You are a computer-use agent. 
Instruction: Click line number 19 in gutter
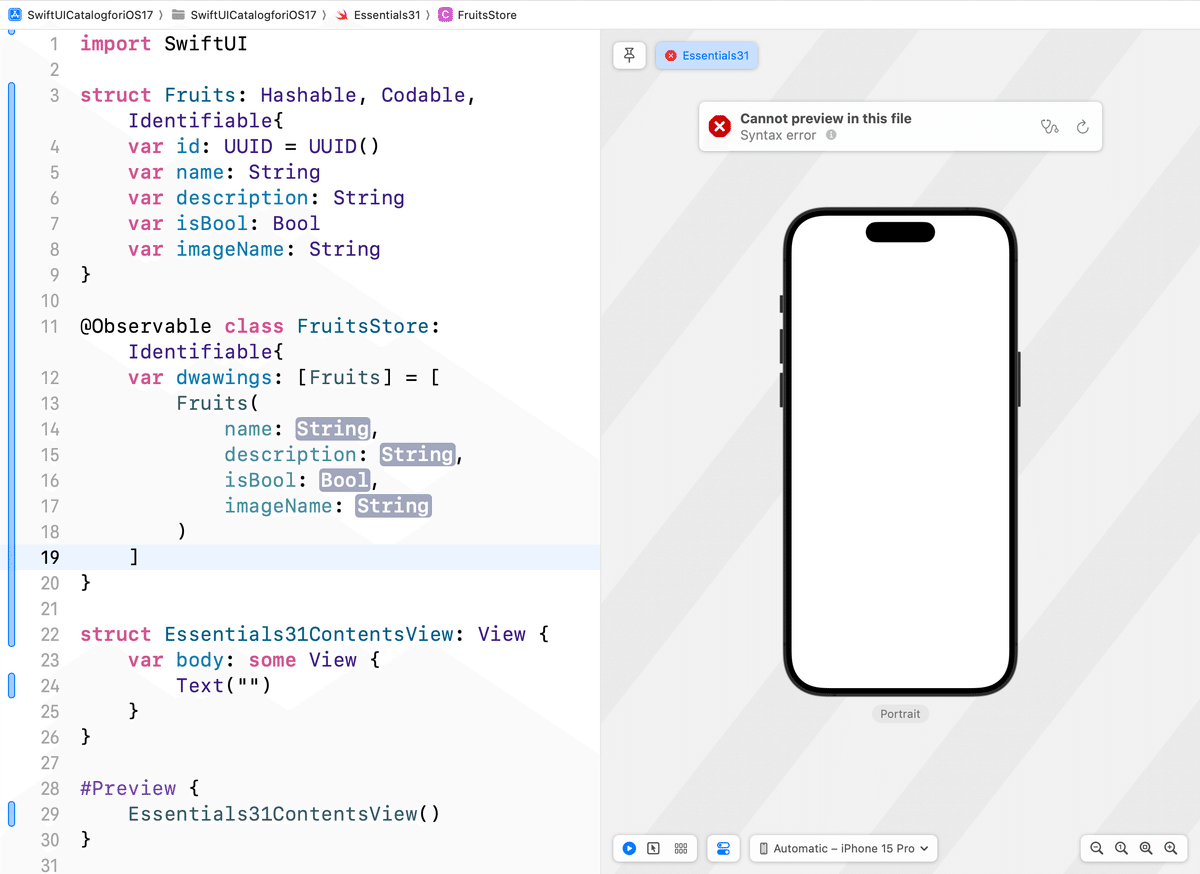[x=49, y=557]
